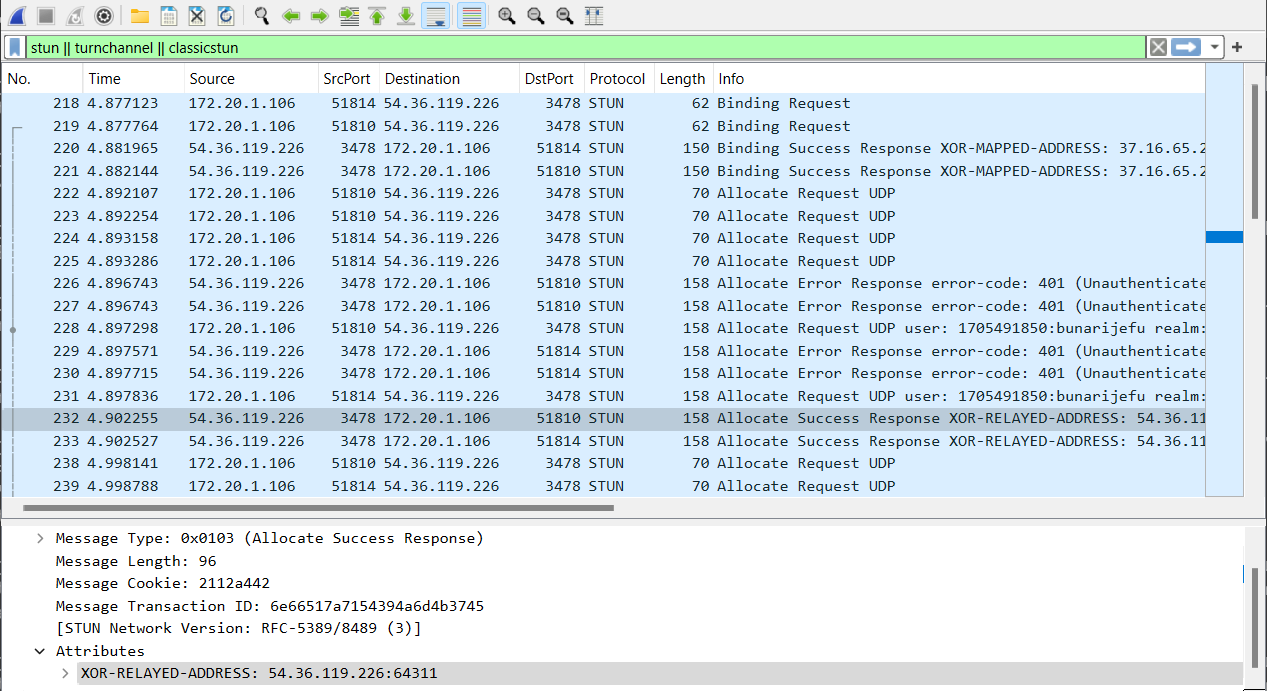Jump to the last packet

pyautogui.click(x=406, y=16)
